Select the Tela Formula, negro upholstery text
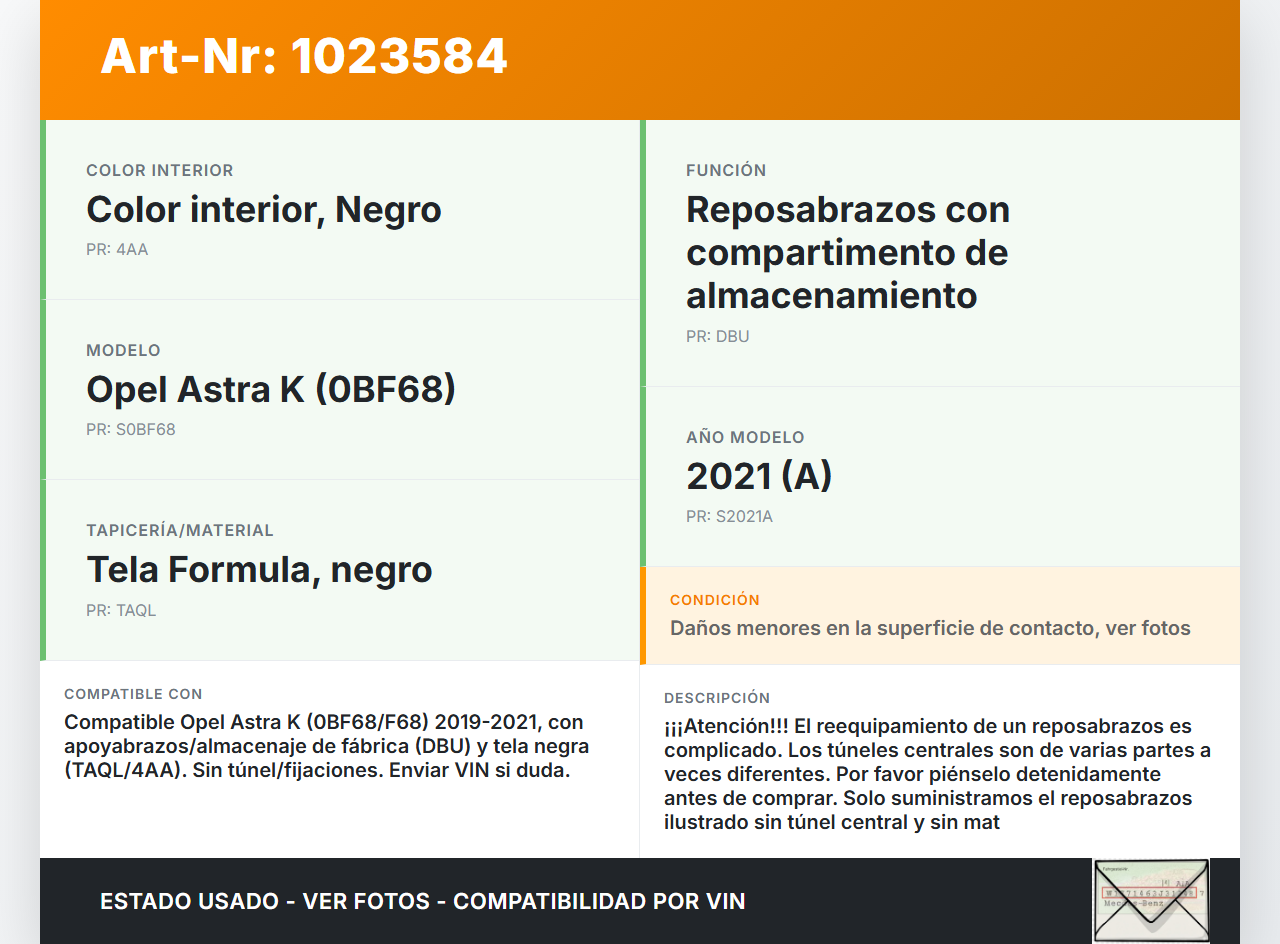 259,570
